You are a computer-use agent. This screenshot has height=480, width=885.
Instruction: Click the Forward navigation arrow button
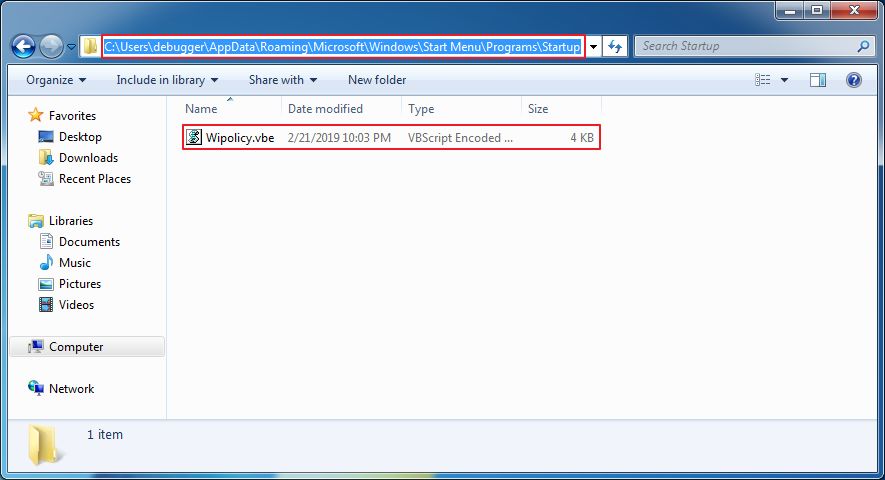pyautogui.click(x=51, y=47)
